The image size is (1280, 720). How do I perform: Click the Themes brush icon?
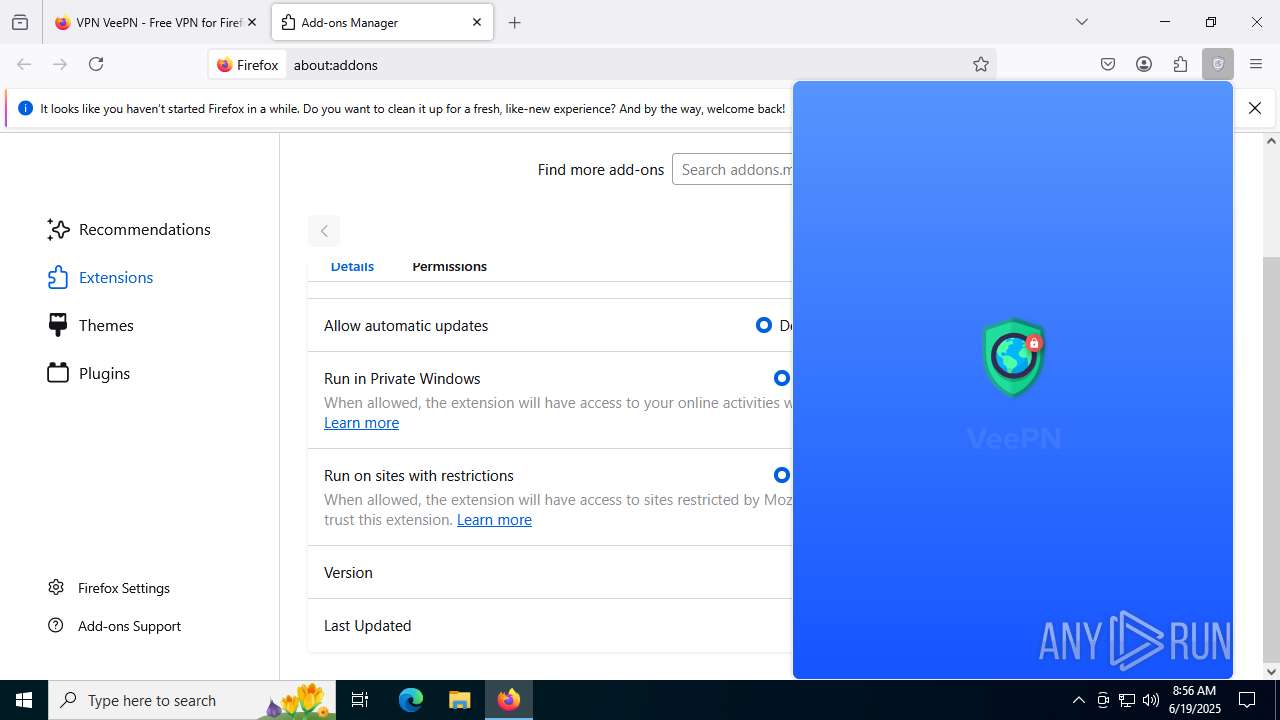(58, 325)
